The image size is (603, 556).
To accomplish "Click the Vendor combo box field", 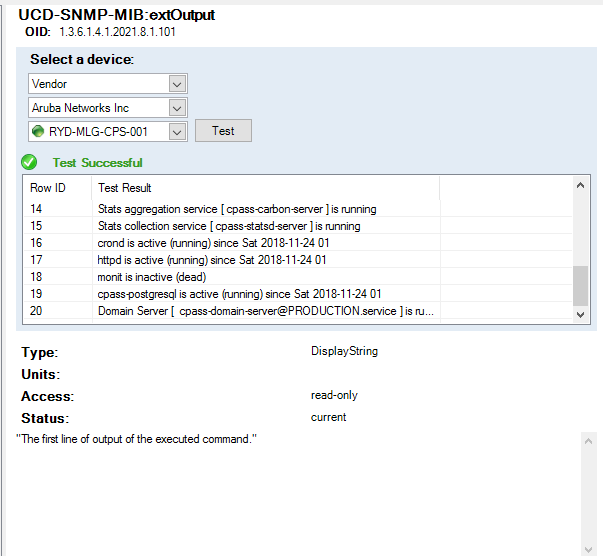I will tap(108, 84).
